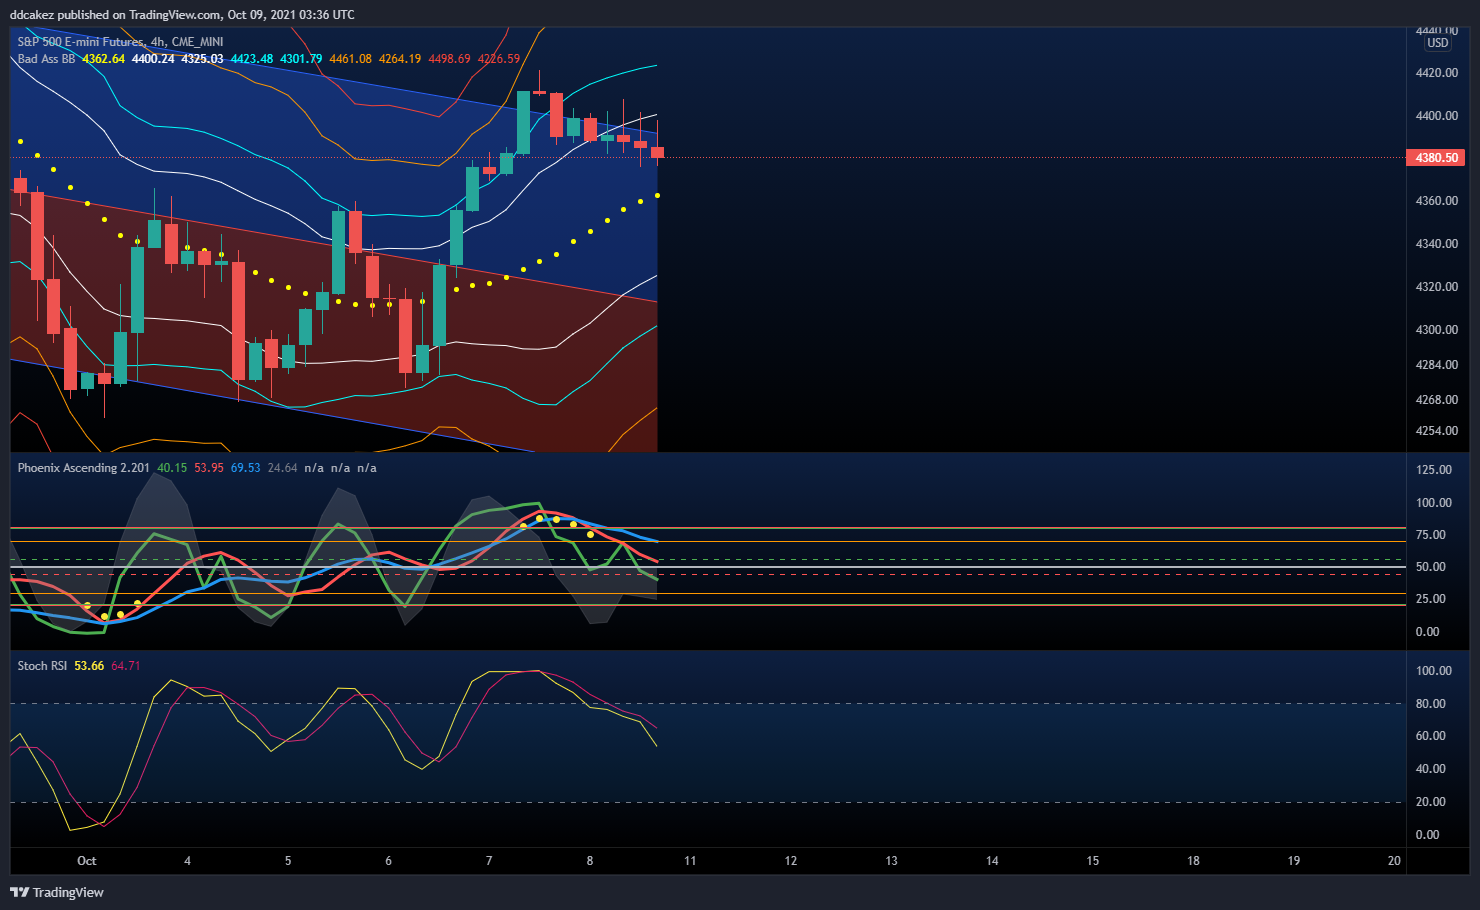
Task: Click the date 7 on the time axis
Action: click(x=489, y=861)
